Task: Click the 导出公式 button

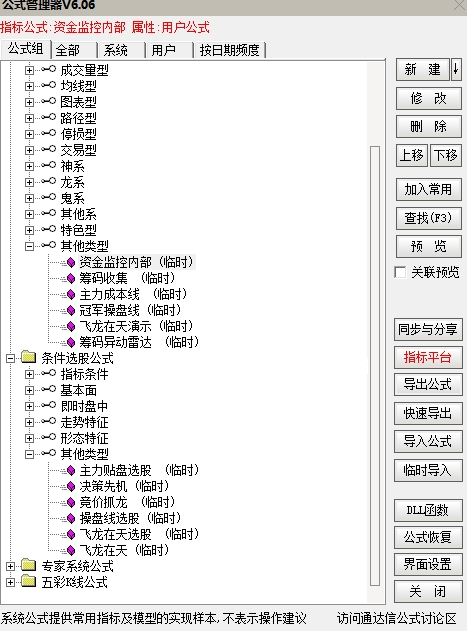Action: tap(428, 384)
